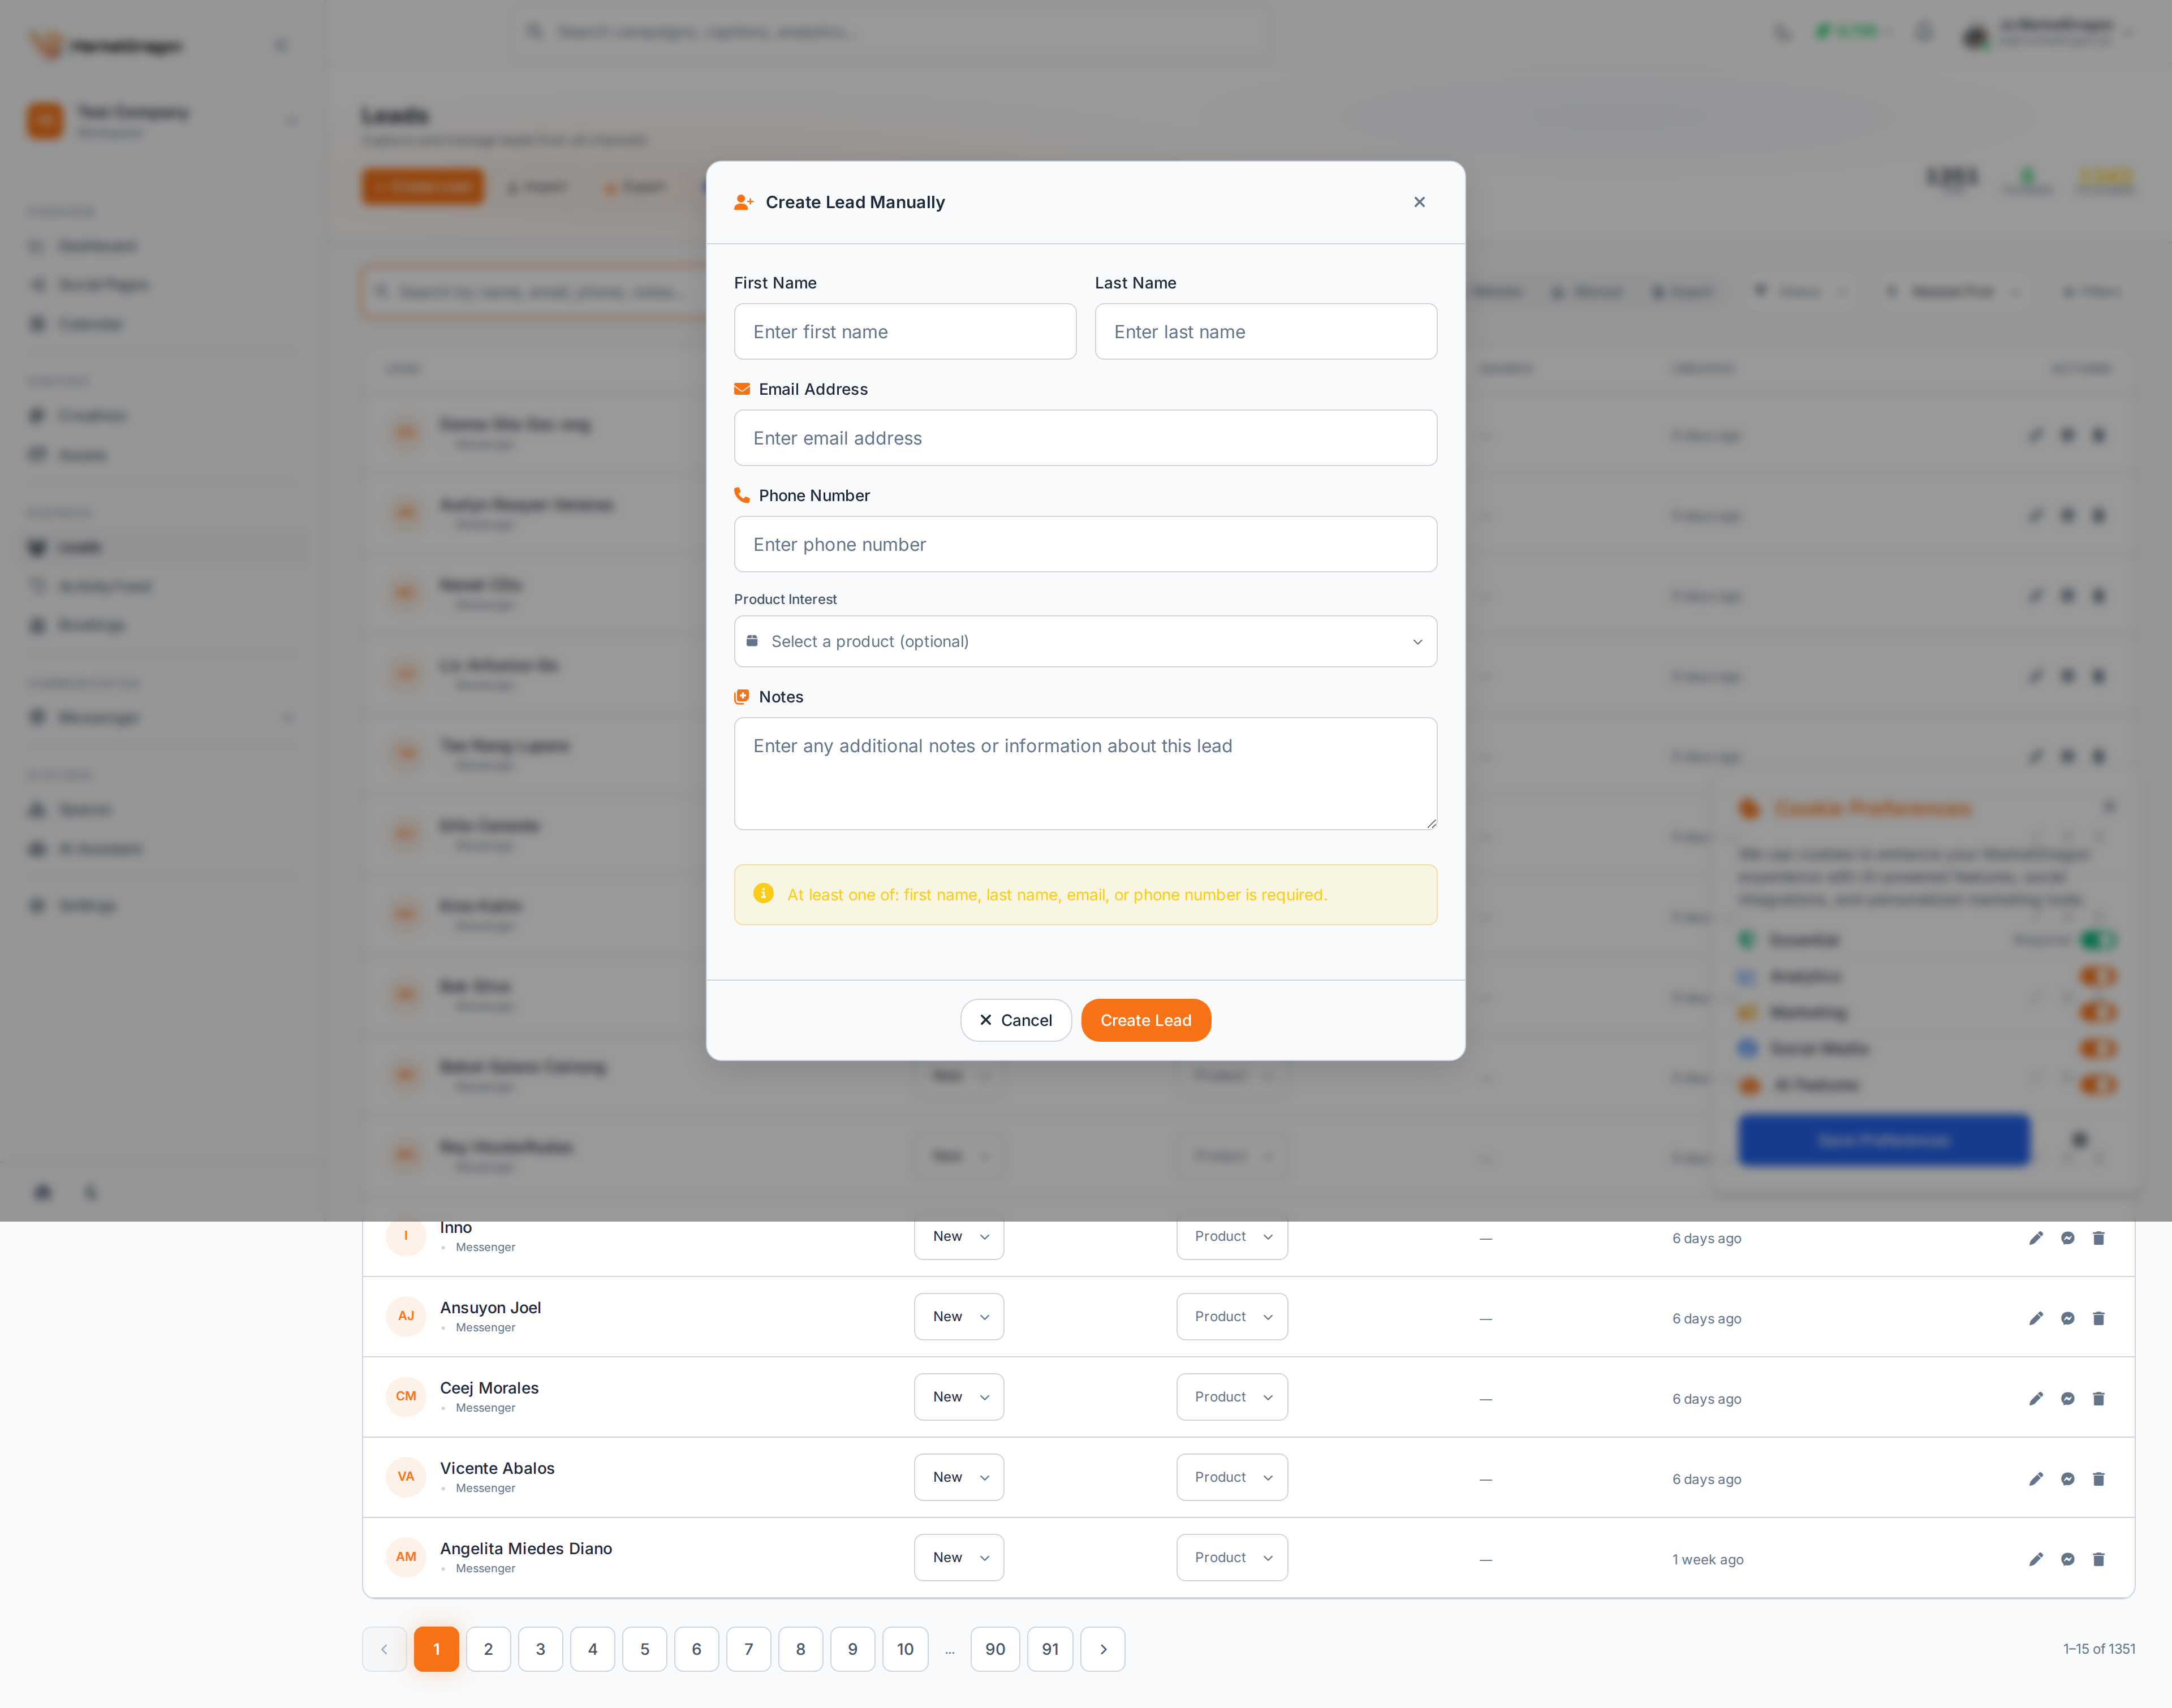
Task: Edit the Inno lead with pencil icon
Action: pos(2036,1238)
